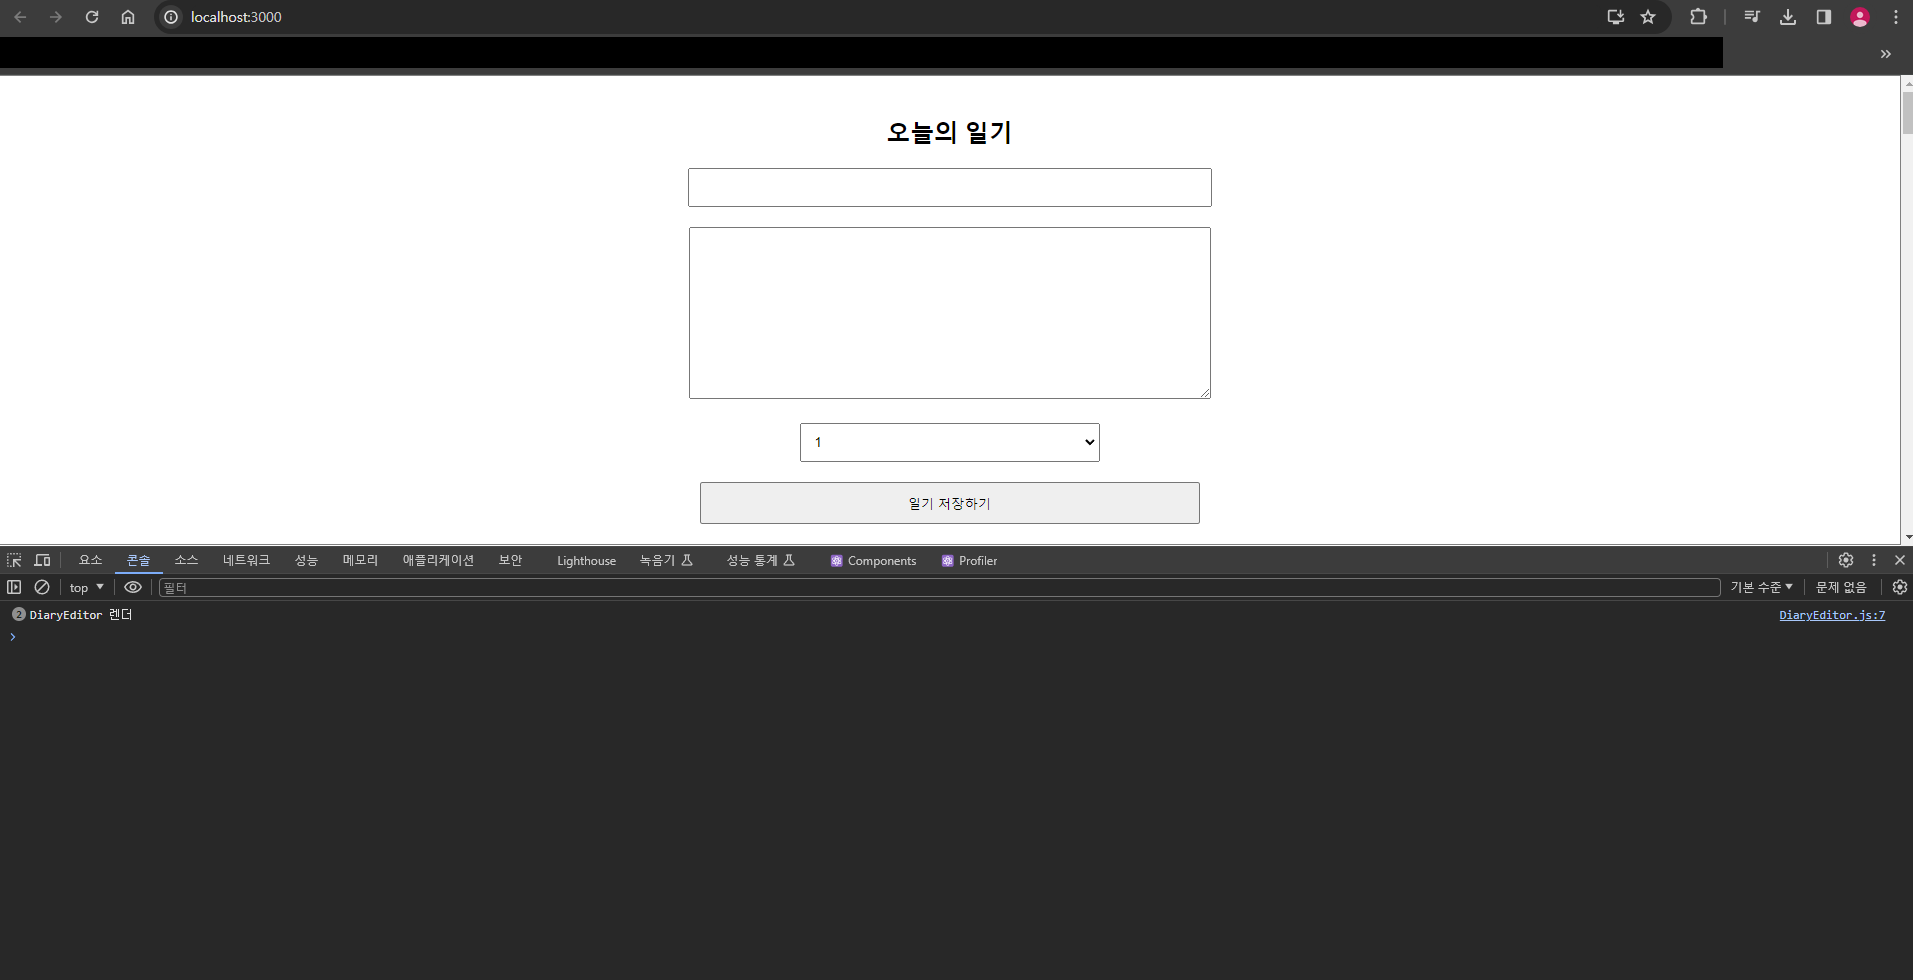Click the 문제 없음 issues indicator

pos(1841,587)
